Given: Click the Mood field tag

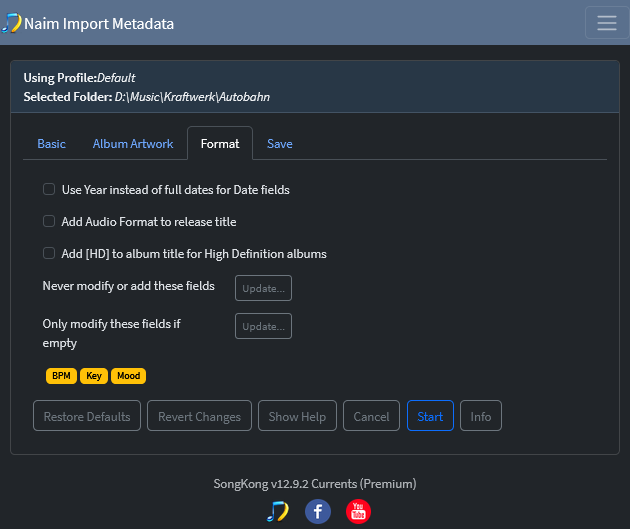Looking at the screenshot, I should (x=129, y=376).
